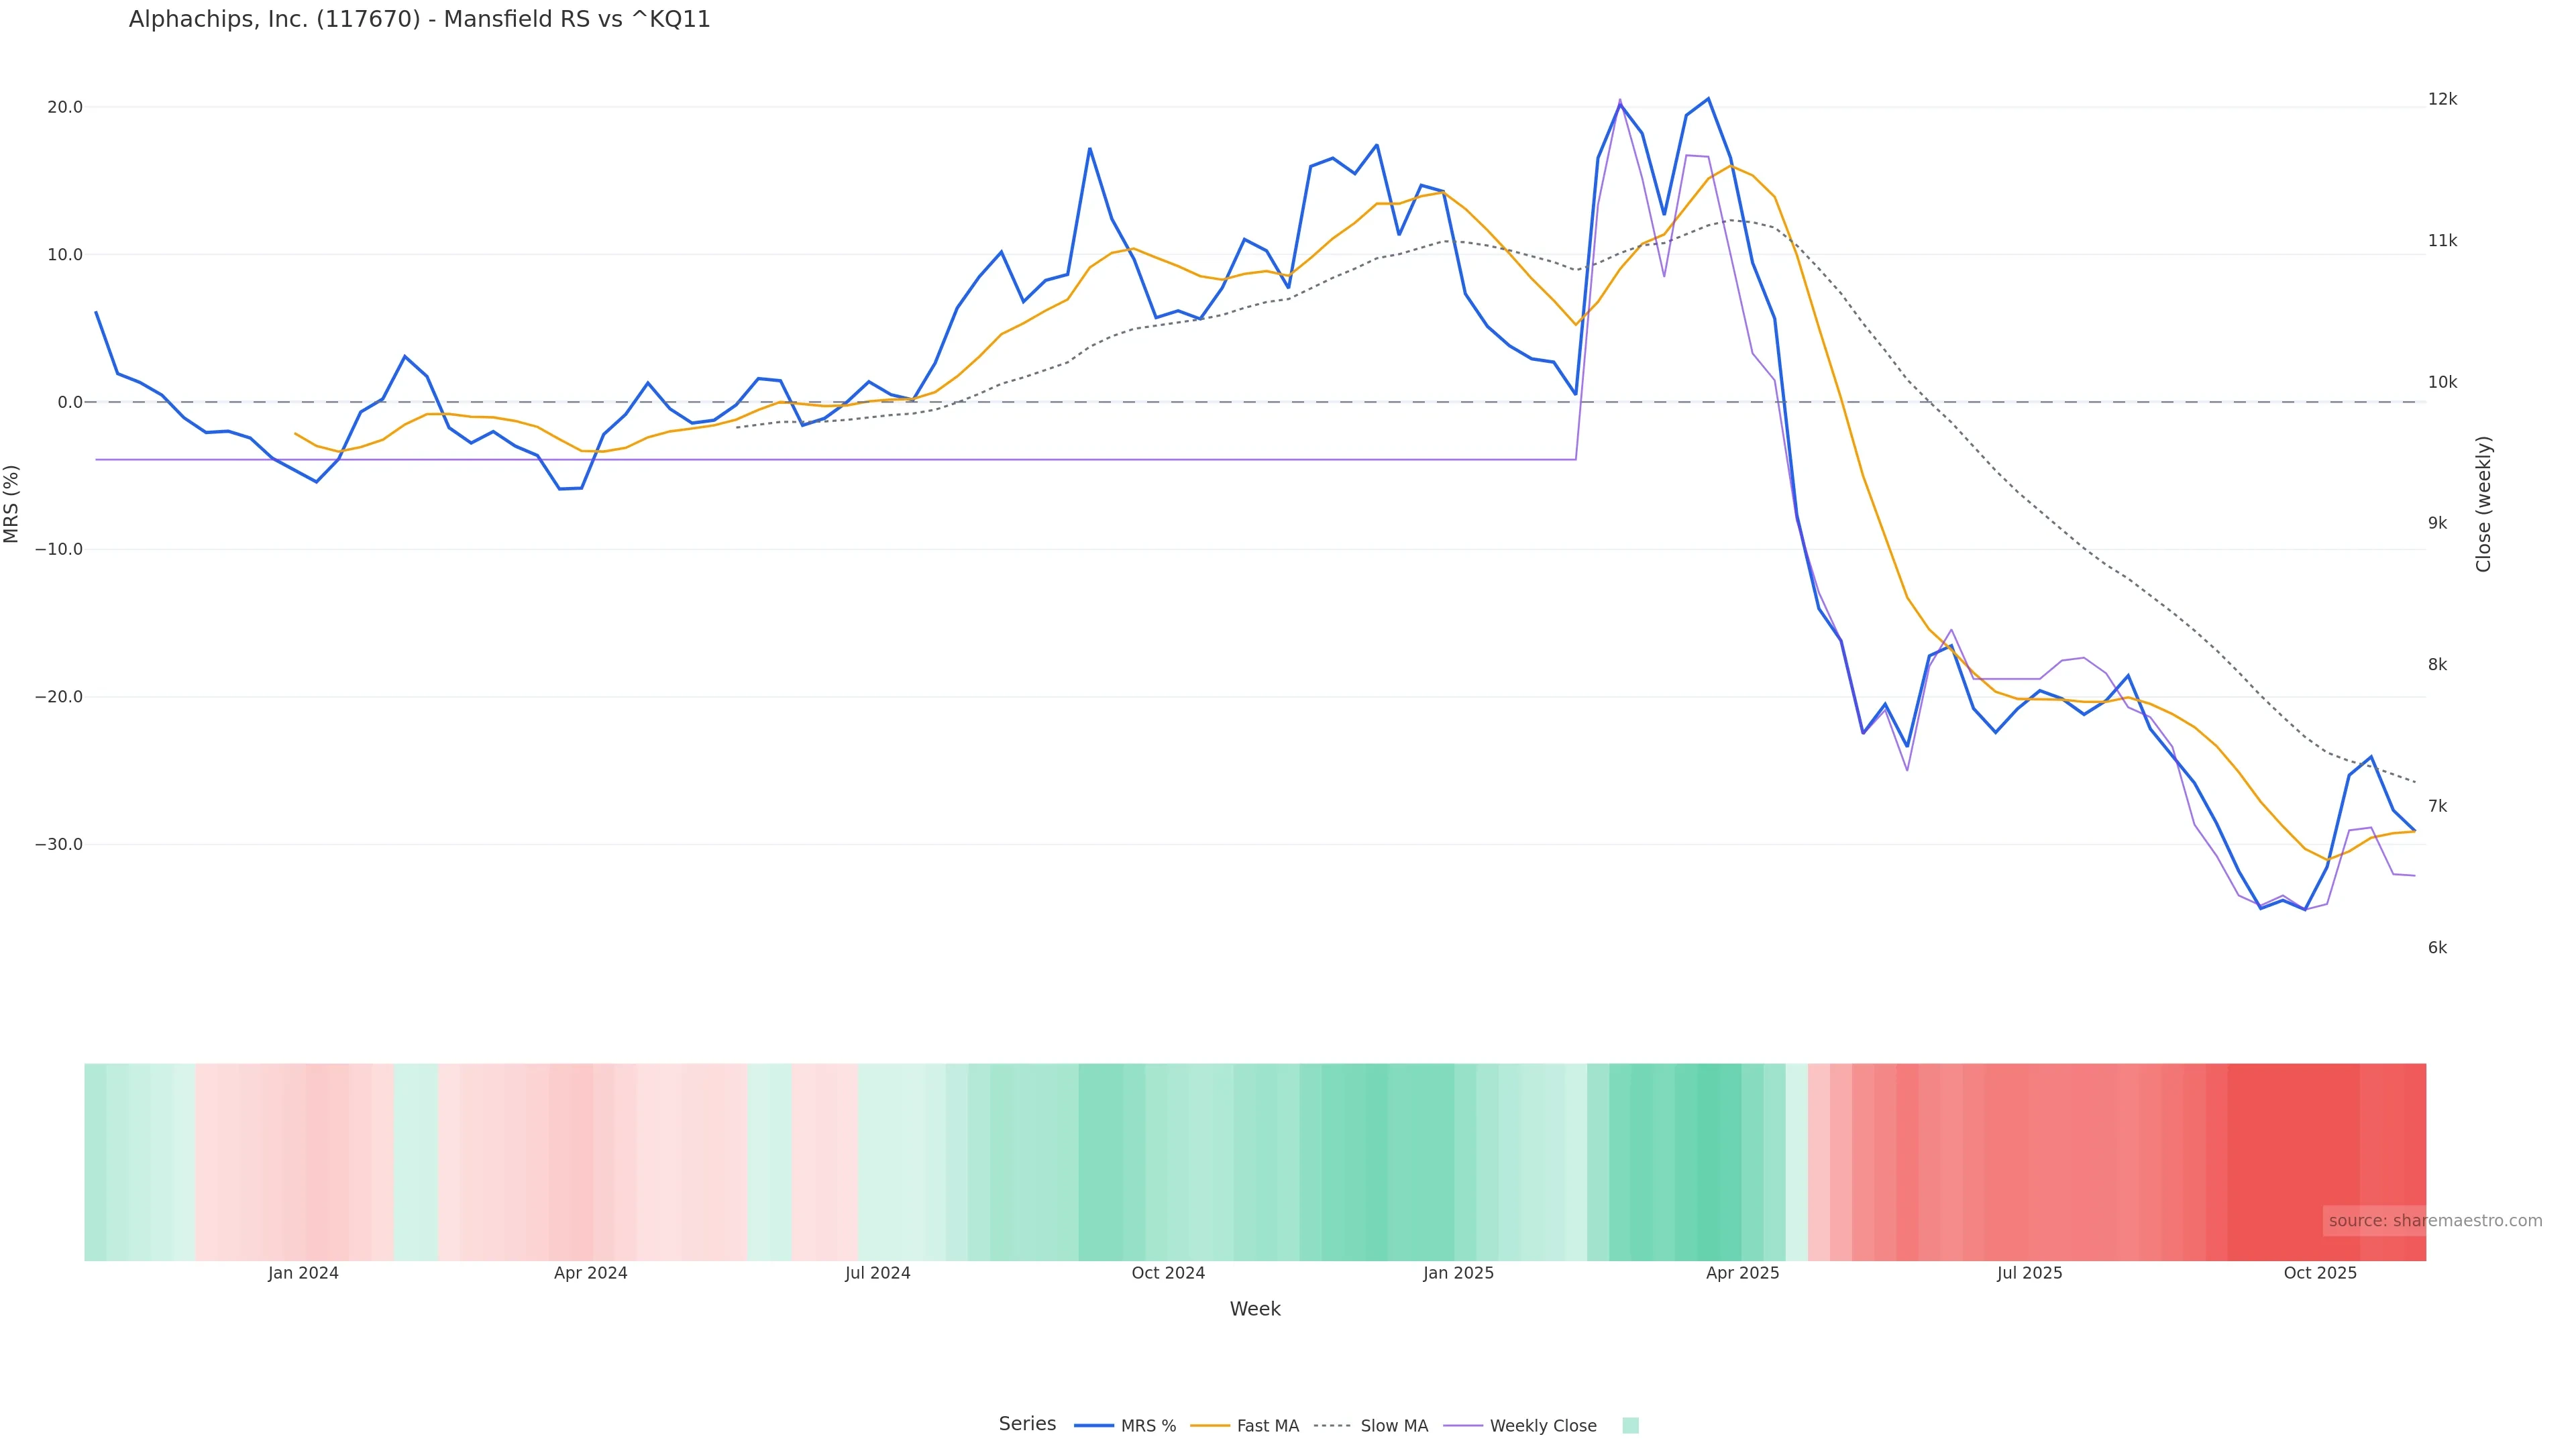The height and width of the screenshot is (1449, 2576).
Task: Click the purple Weekly Close legend line
Action: (x=1463, y=1426)
